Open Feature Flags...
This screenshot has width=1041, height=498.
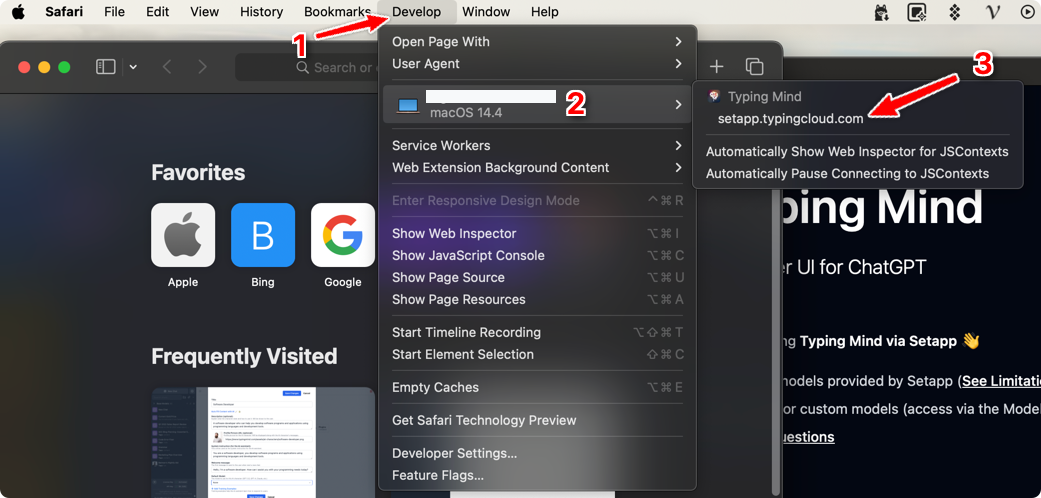537,475
